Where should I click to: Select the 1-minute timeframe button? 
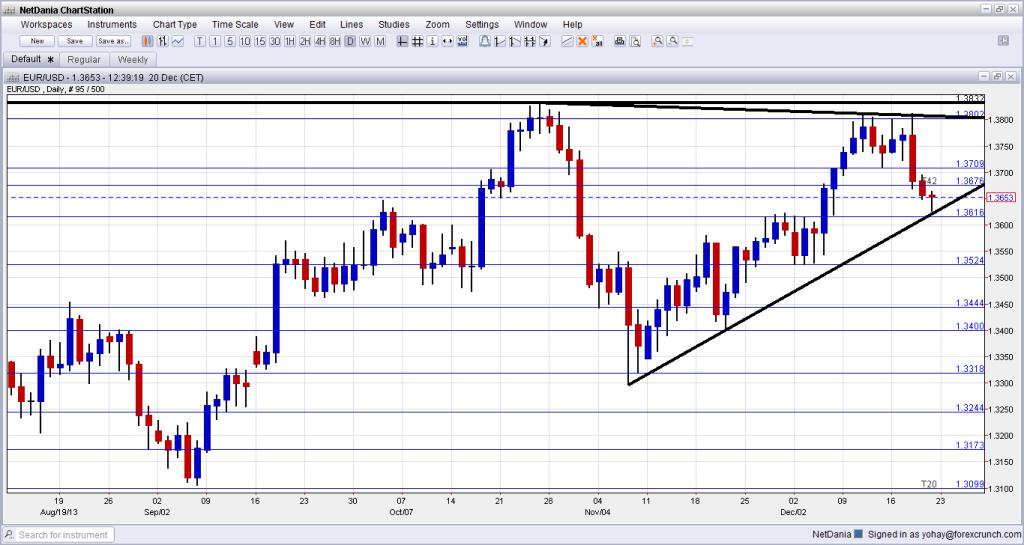pyautogui.click(x=215, y=41)
